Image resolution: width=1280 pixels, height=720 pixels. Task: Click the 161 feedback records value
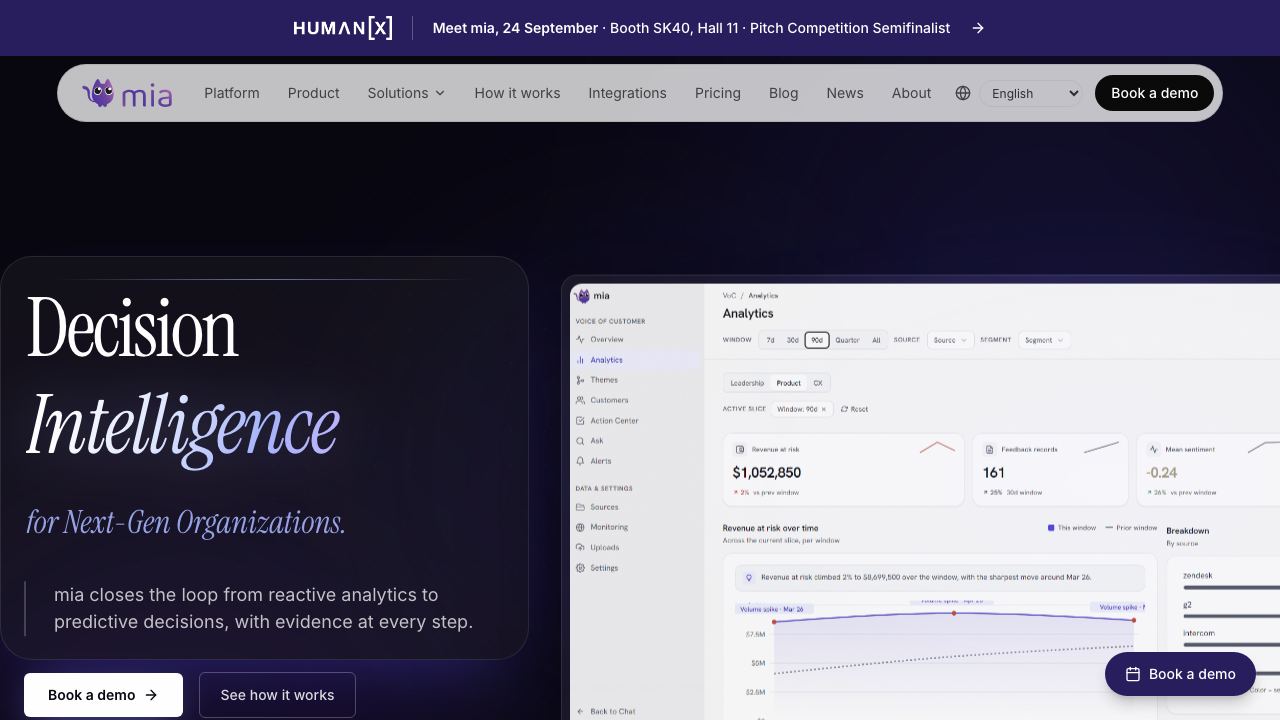(994, 472)
